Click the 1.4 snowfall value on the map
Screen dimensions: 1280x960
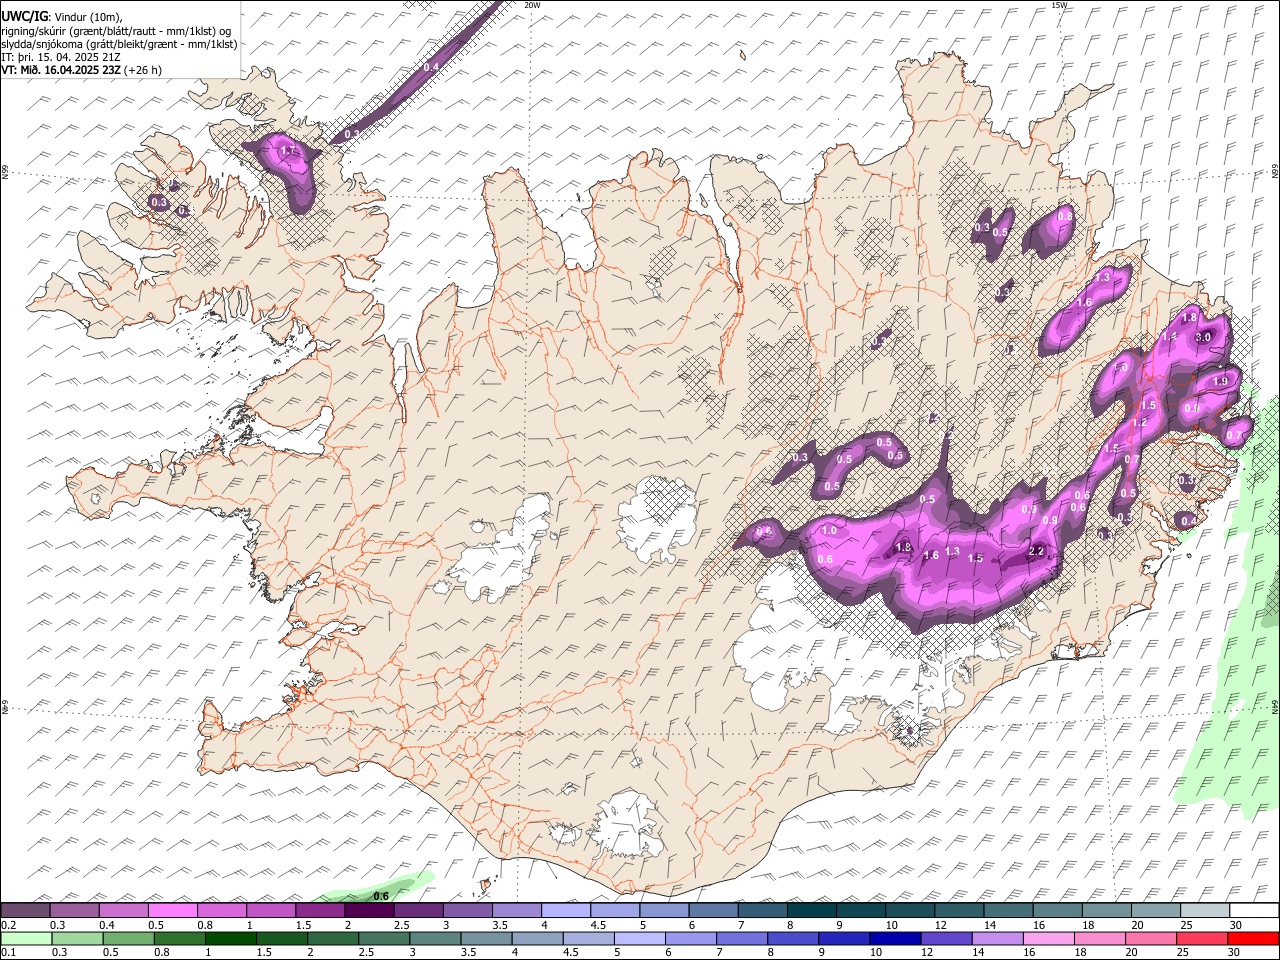(1169, 337)
